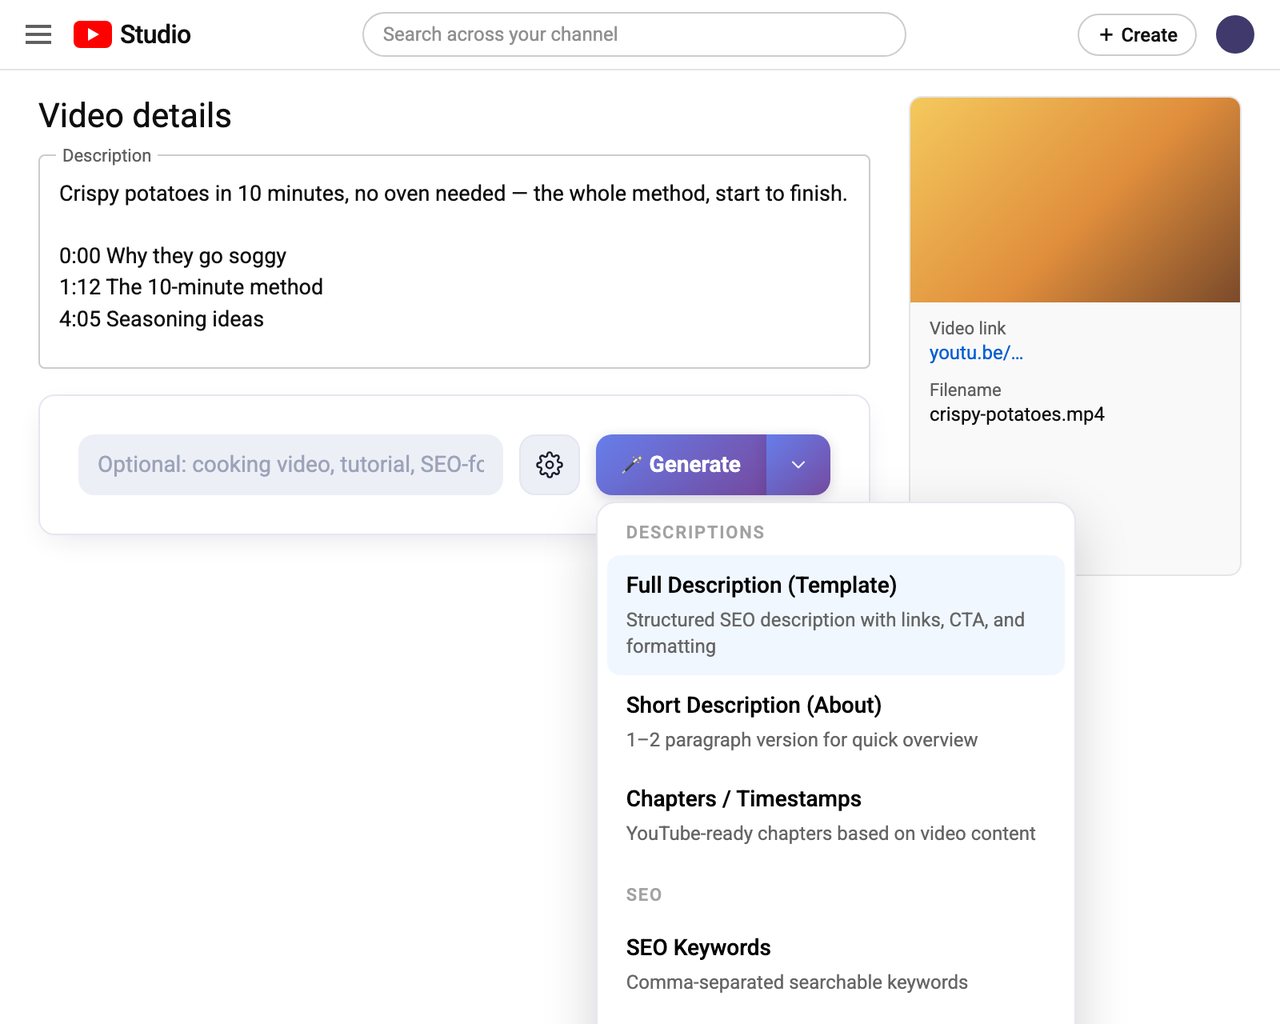
Task: Click the 'Filename' label
Action: click(965, 390)
